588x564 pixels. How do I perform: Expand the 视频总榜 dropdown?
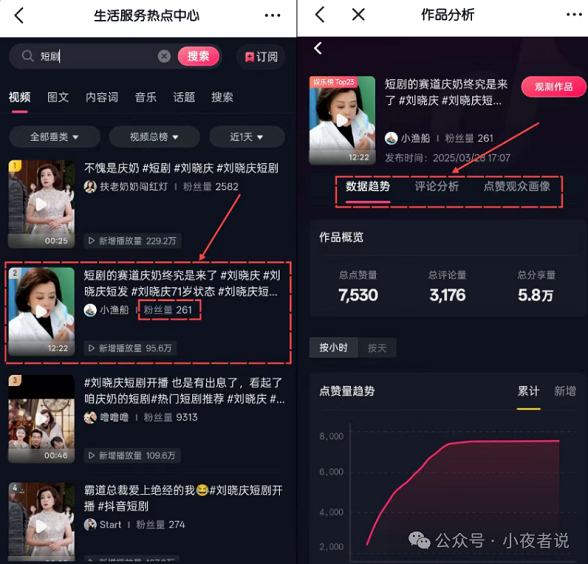click(154, 137)
